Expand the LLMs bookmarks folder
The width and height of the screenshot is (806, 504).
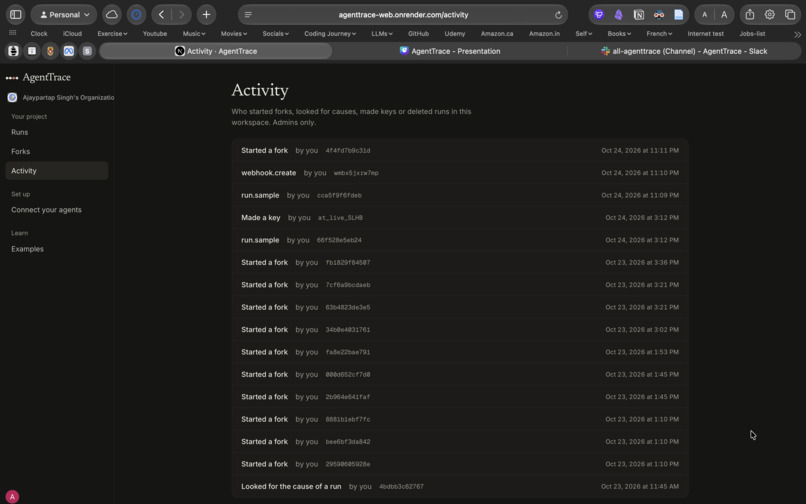point(382,33)
